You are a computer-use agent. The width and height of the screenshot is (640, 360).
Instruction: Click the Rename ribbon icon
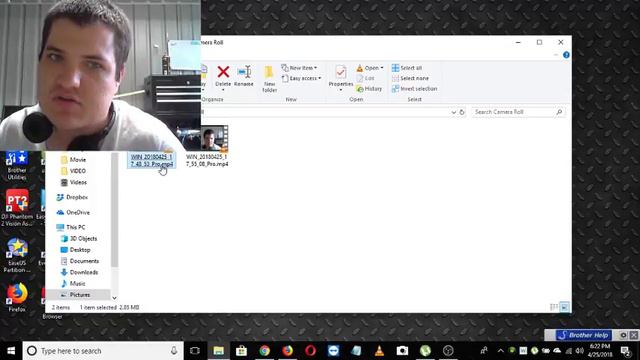[244, 76]
